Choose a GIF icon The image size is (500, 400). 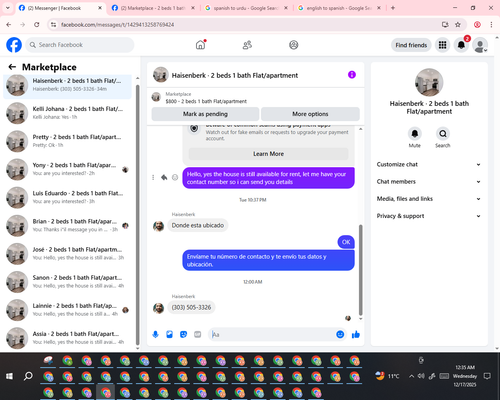pyautogui.click(x=198, y=334)
